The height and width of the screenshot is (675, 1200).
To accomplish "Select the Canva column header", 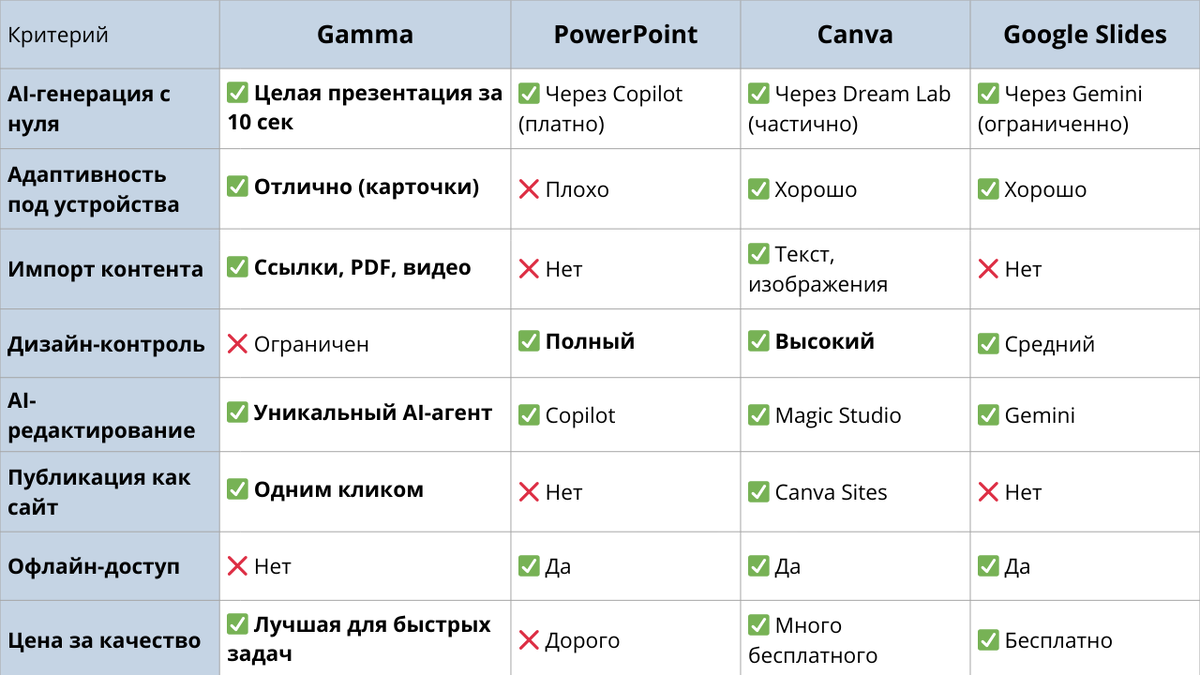I will click(x=855, y=34).
